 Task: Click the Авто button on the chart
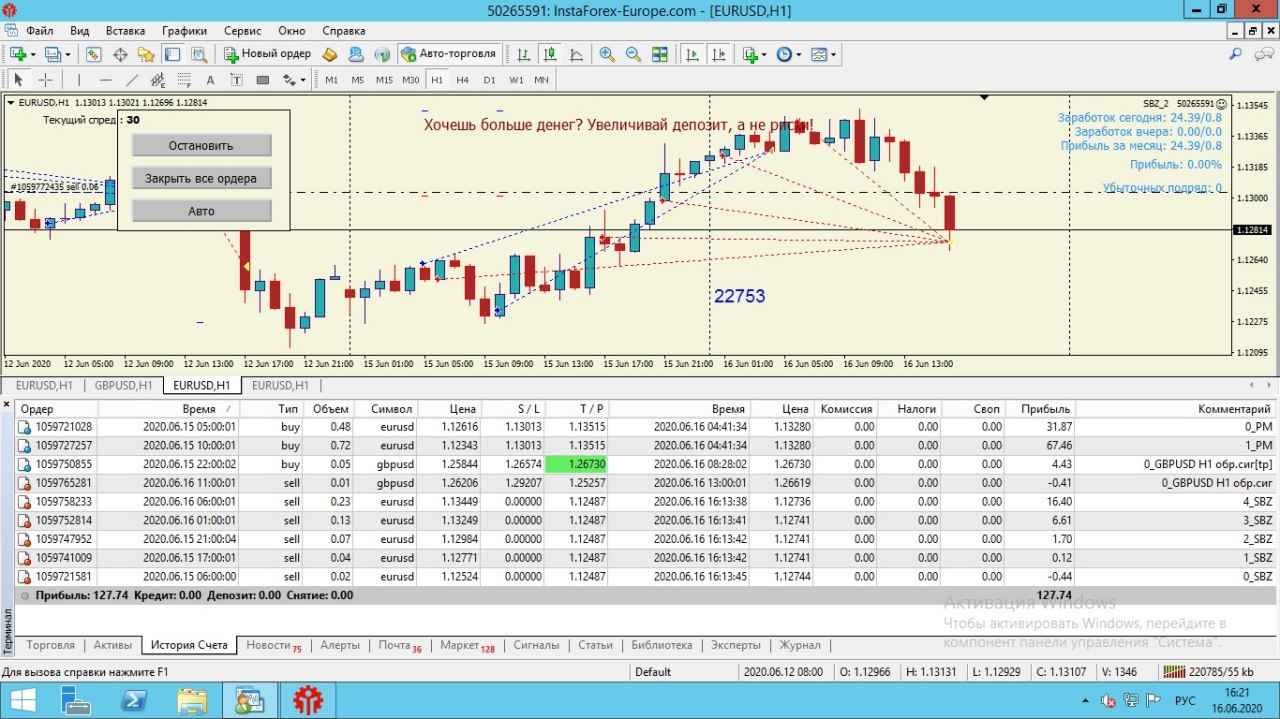(201, 211)
